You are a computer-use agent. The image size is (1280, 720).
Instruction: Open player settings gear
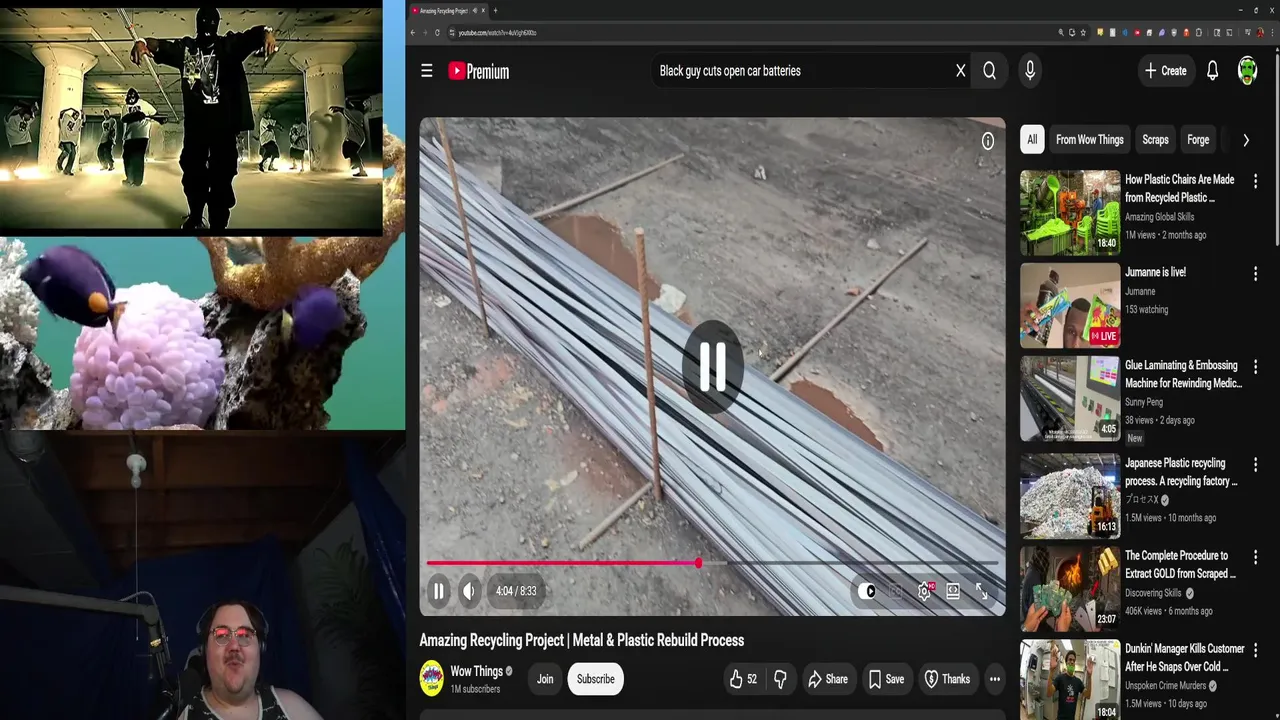[925, 591]
